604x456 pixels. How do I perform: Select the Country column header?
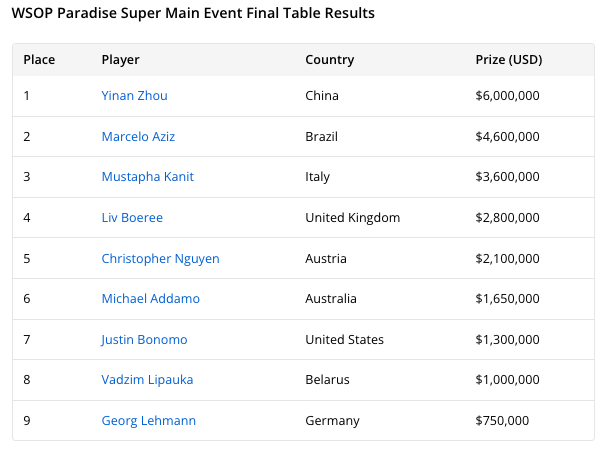coord(329,60)
